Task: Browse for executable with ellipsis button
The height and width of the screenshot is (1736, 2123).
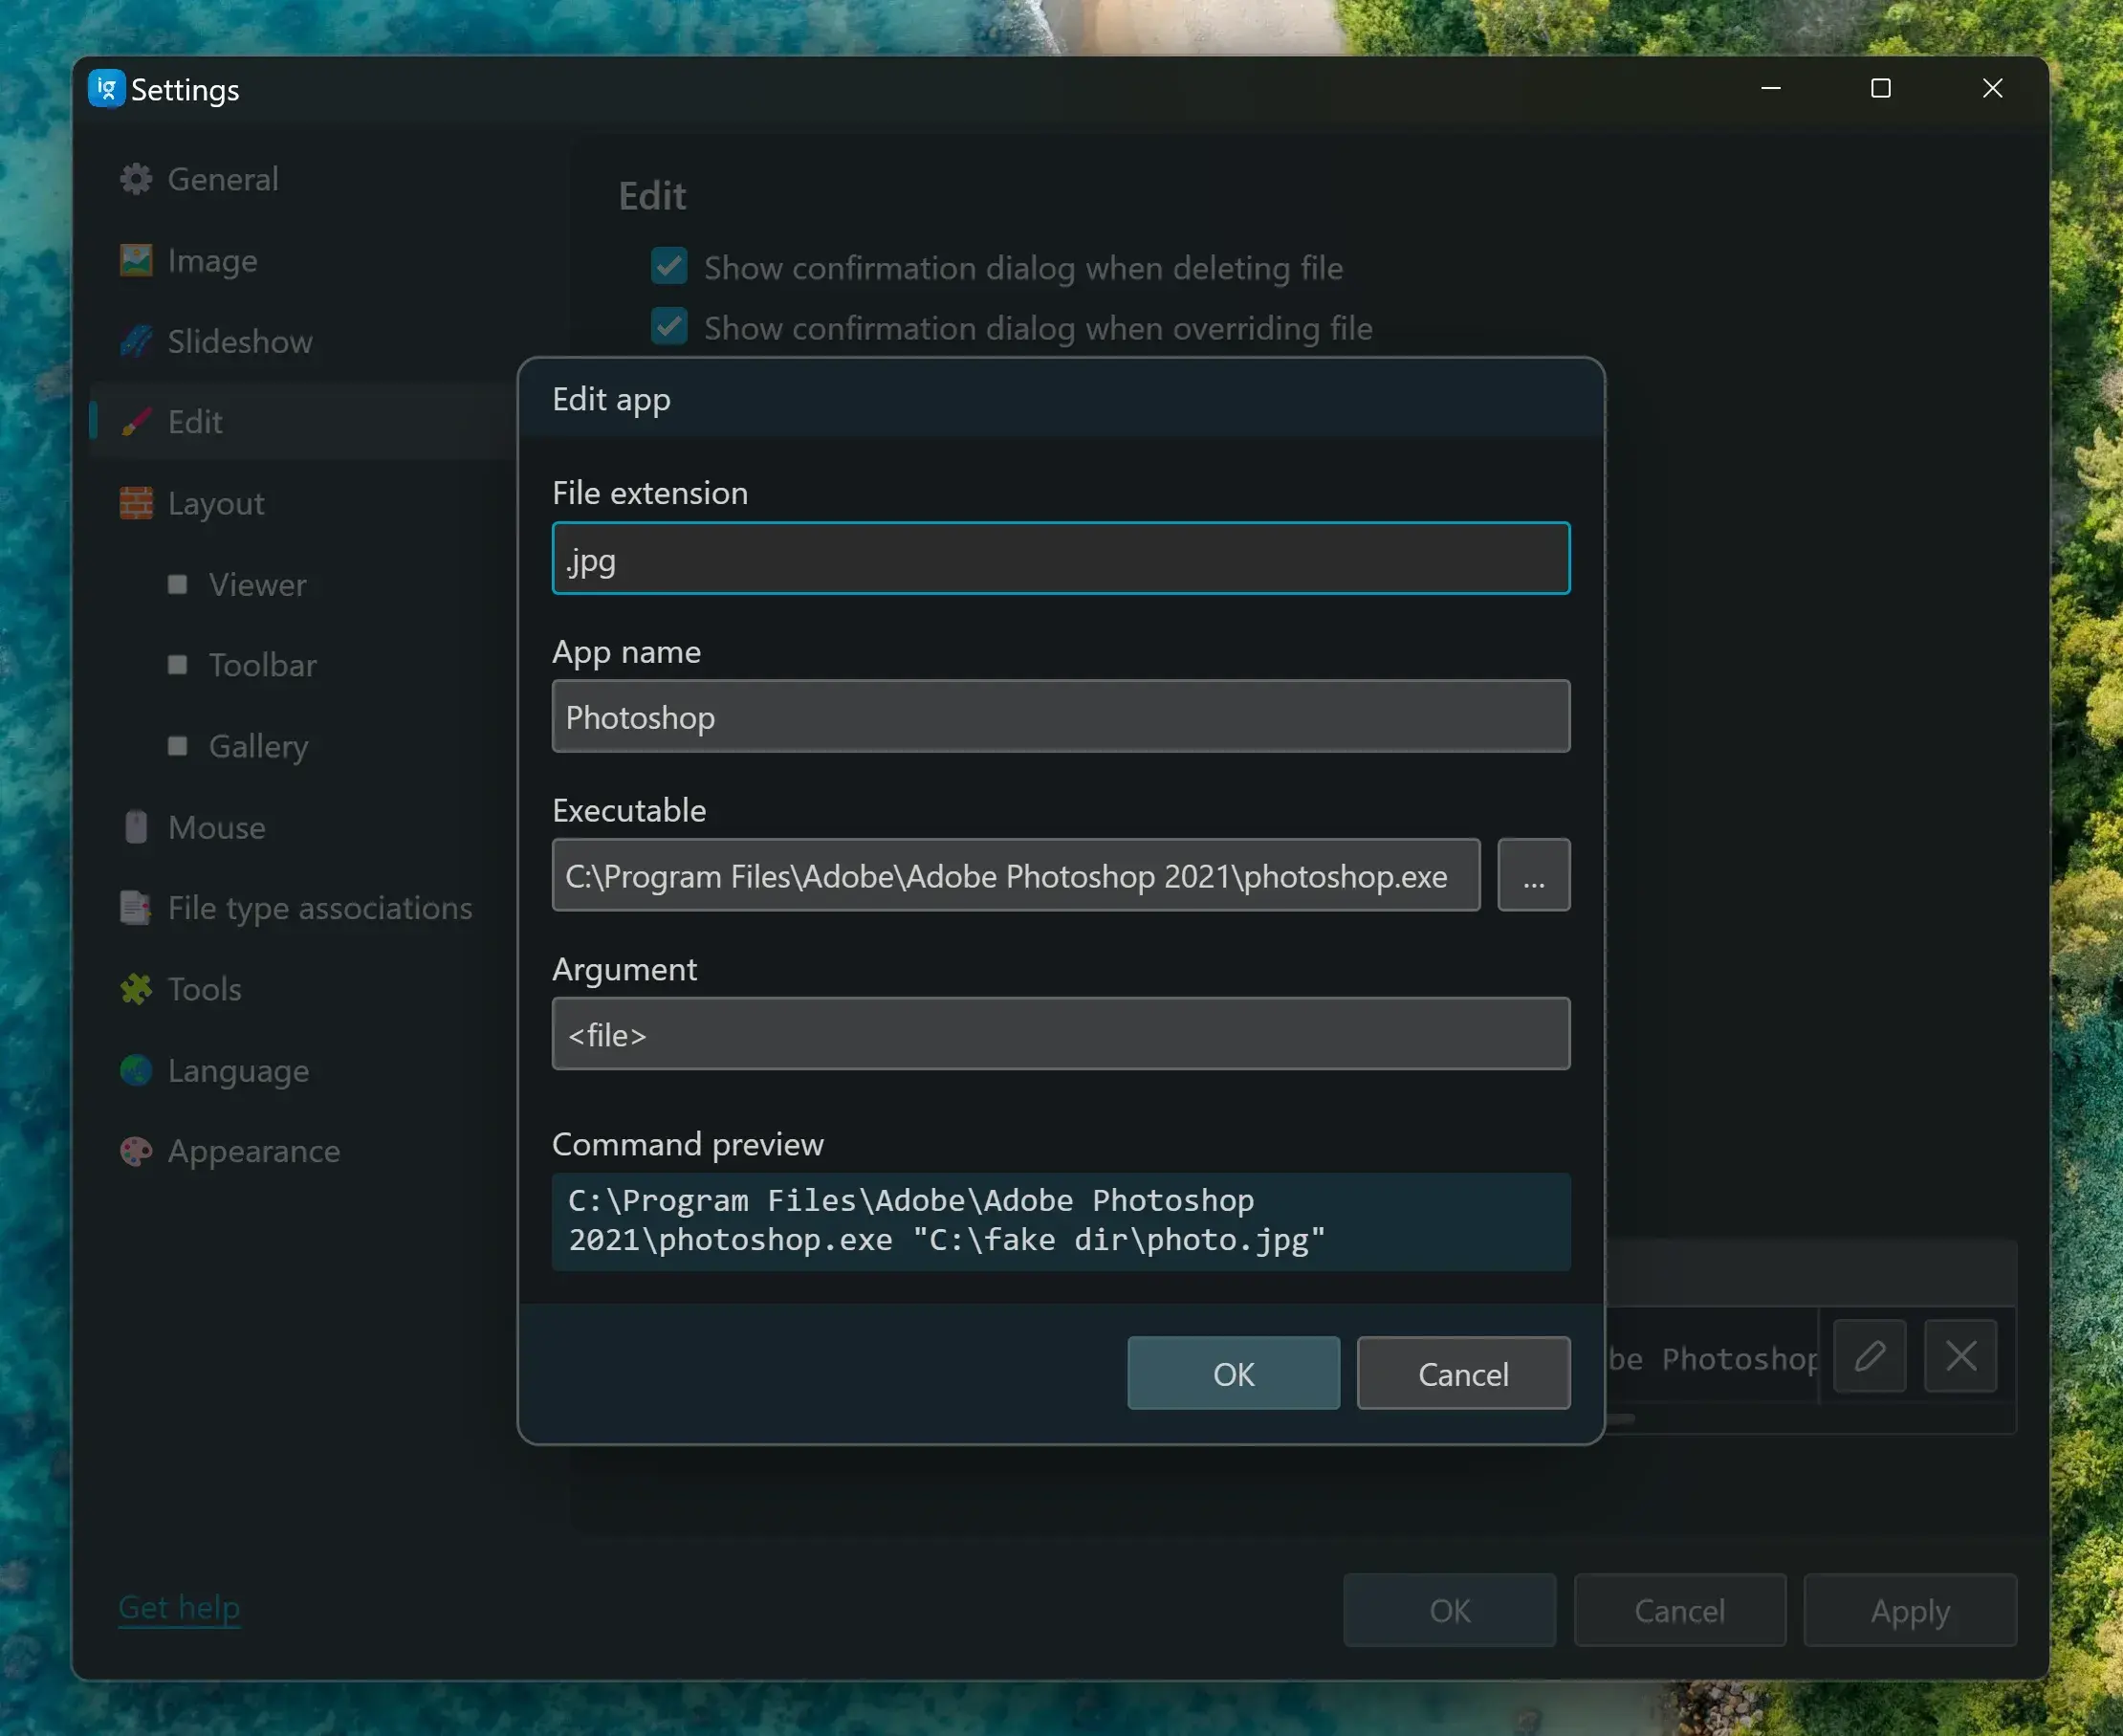Action: pos(1533,875)
